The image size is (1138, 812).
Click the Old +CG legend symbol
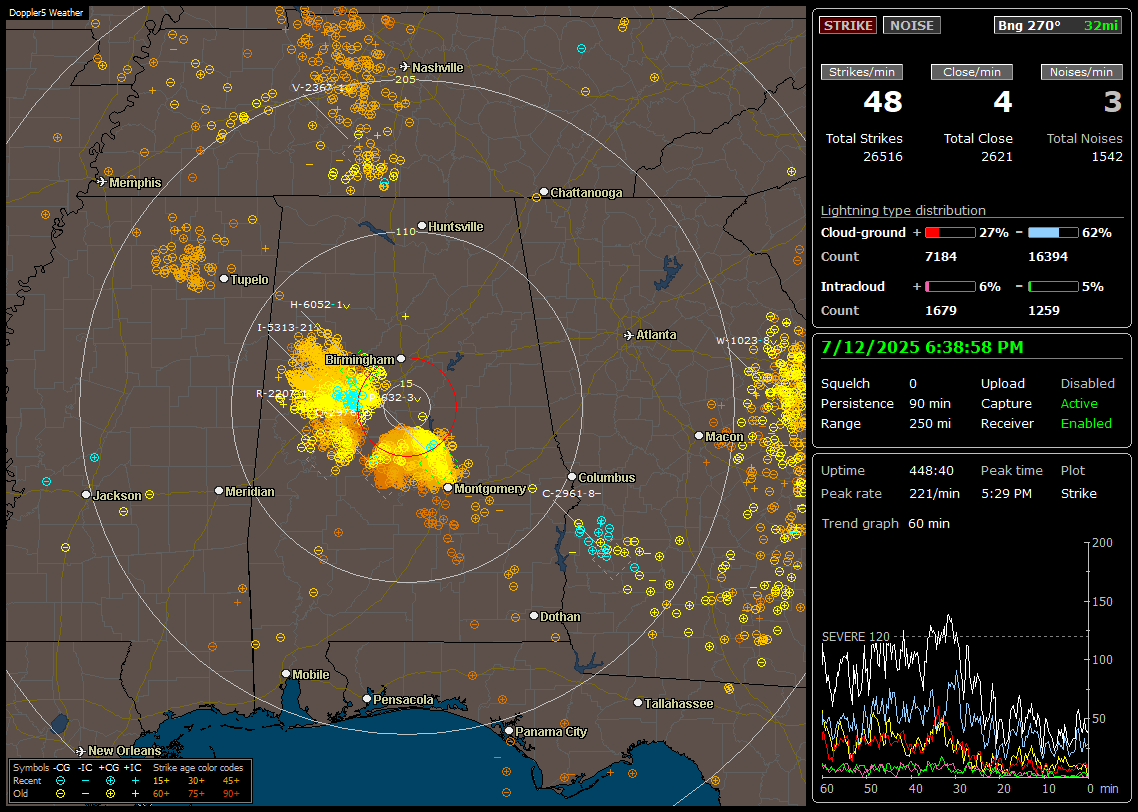[110, 794]
